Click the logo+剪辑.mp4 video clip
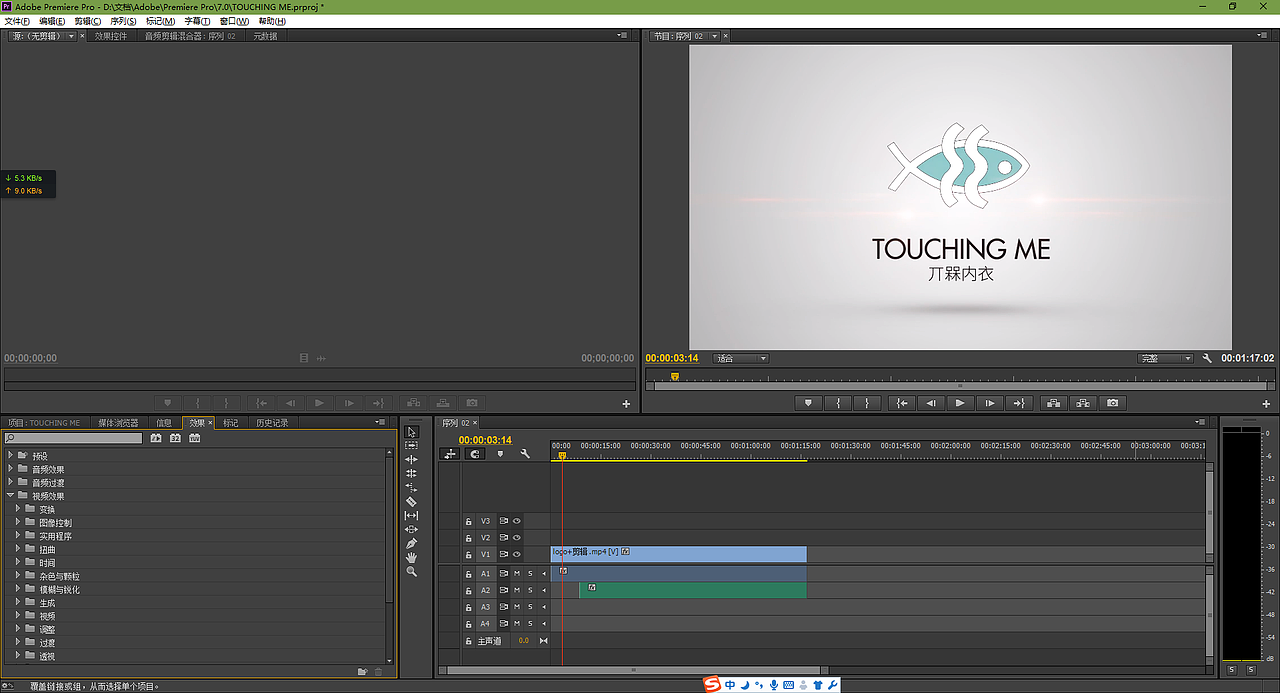 pyautogui.click(x=679, y=554)
